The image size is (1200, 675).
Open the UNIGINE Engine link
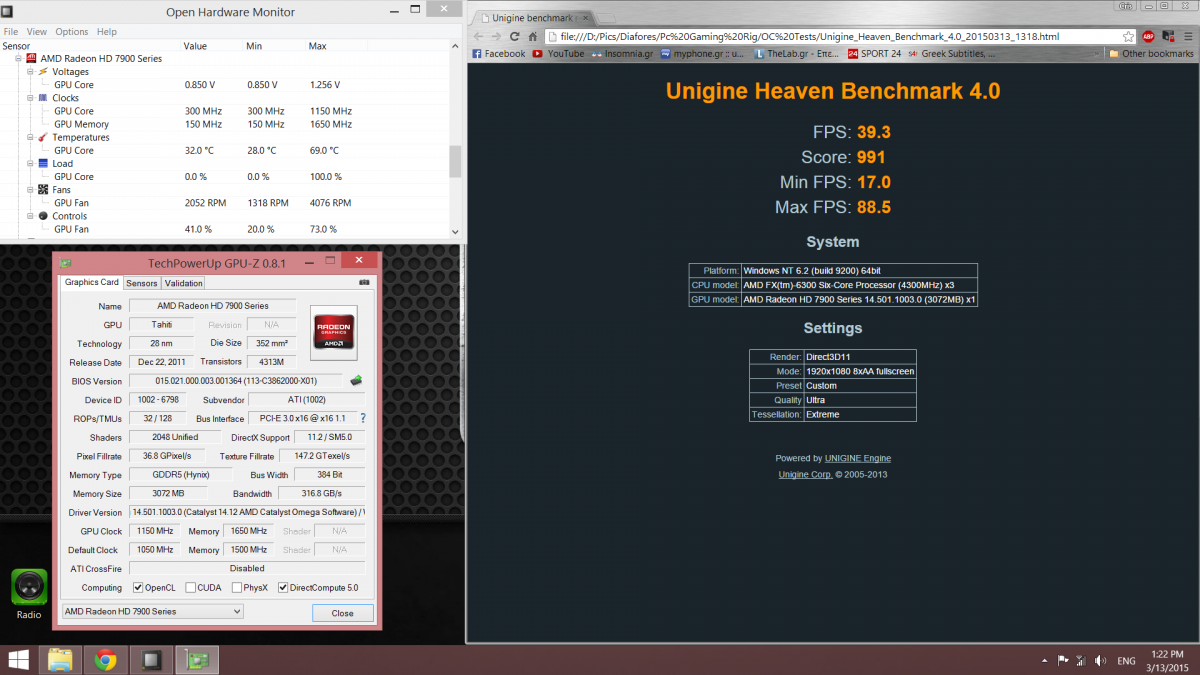click(x=858, y=458)
